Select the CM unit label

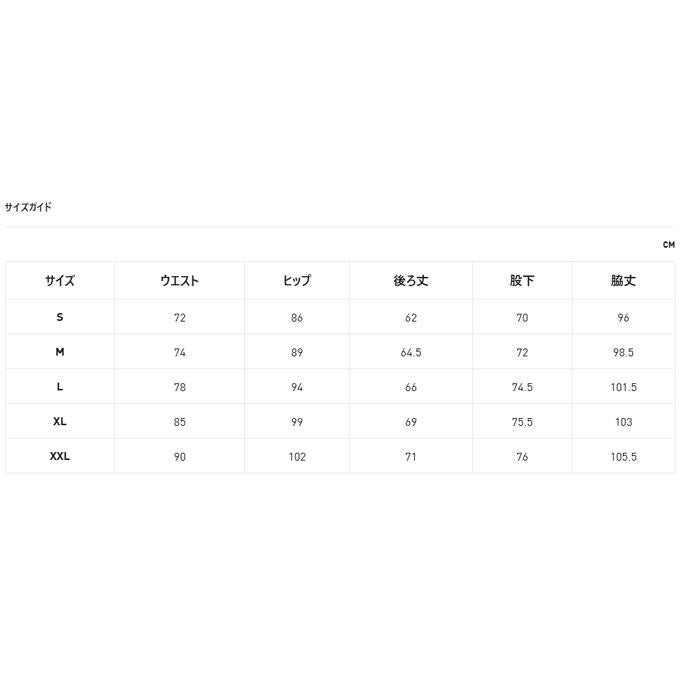668,245
